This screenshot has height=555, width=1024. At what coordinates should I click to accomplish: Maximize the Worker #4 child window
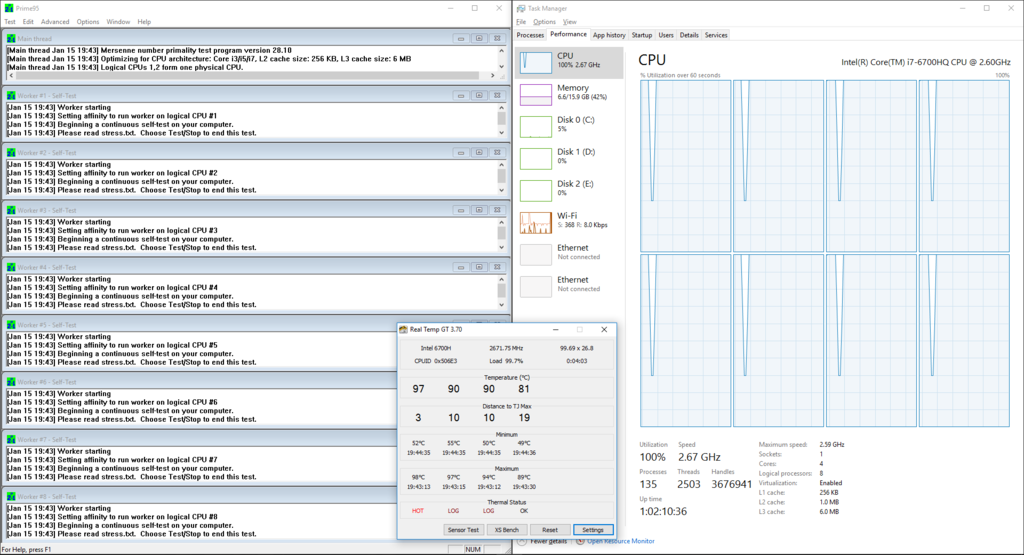coord(479,267)
